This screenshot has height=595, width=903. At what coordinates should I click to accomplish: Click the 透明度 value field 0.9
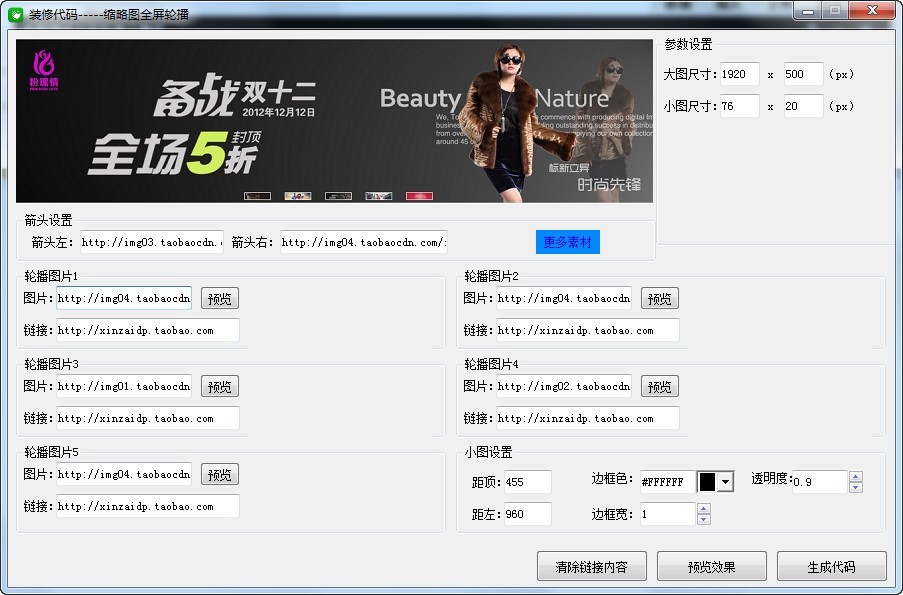click(820, 482)
